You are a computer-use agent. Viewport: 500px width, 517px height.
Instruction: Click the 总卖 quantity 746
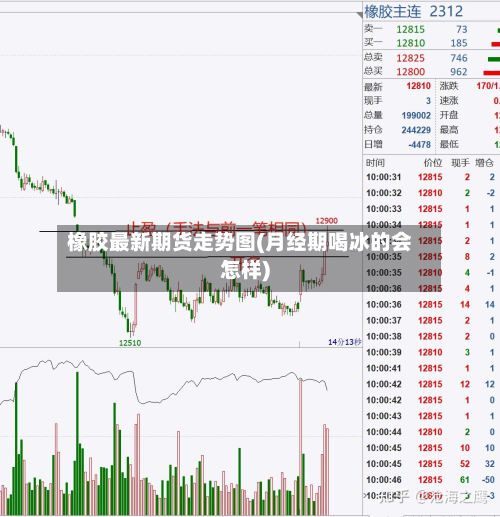click(459, 58)
